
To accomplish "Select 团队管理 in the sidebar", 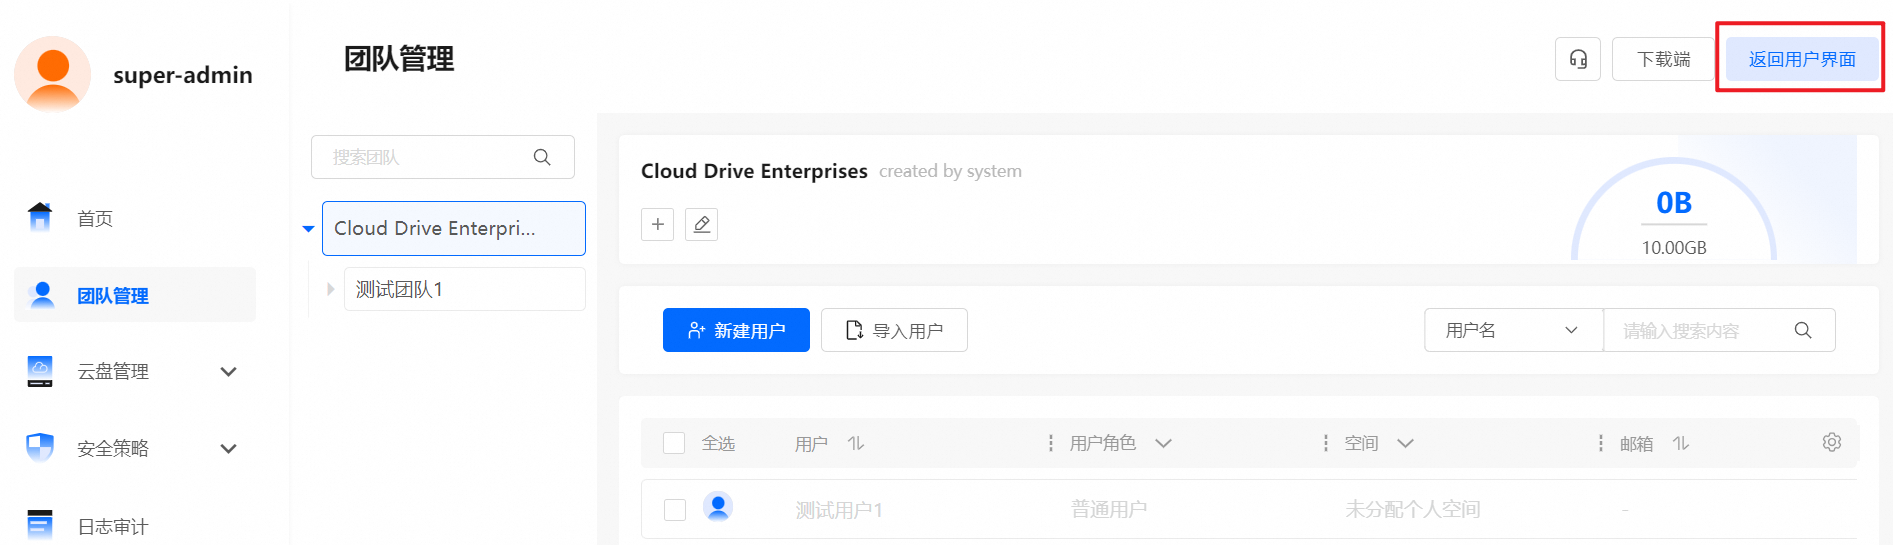I will pyautogui.click(x=135, y=295).
